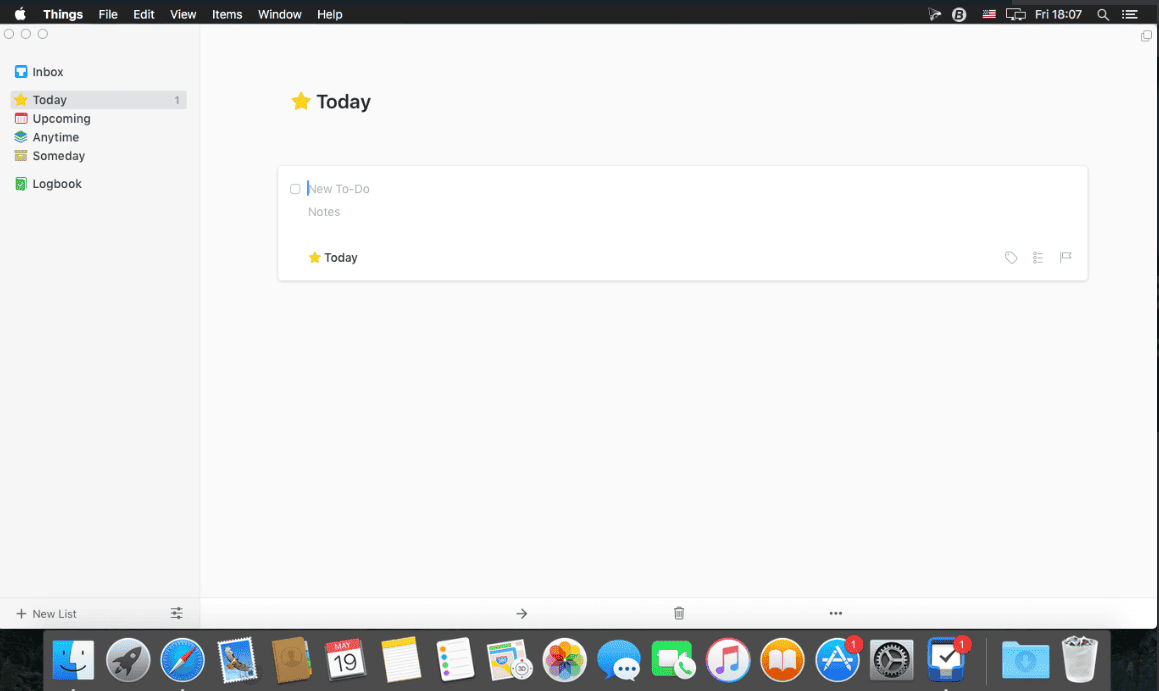
Task: Open the Logbook
Action: [47, 184]
